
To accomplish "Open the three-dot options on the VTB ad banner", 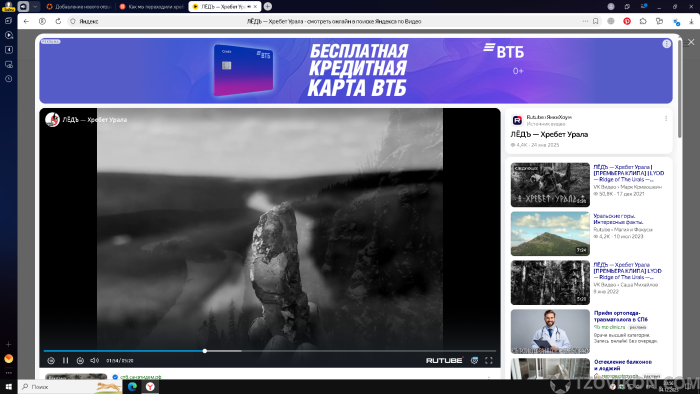I will (x=667, y=44).
